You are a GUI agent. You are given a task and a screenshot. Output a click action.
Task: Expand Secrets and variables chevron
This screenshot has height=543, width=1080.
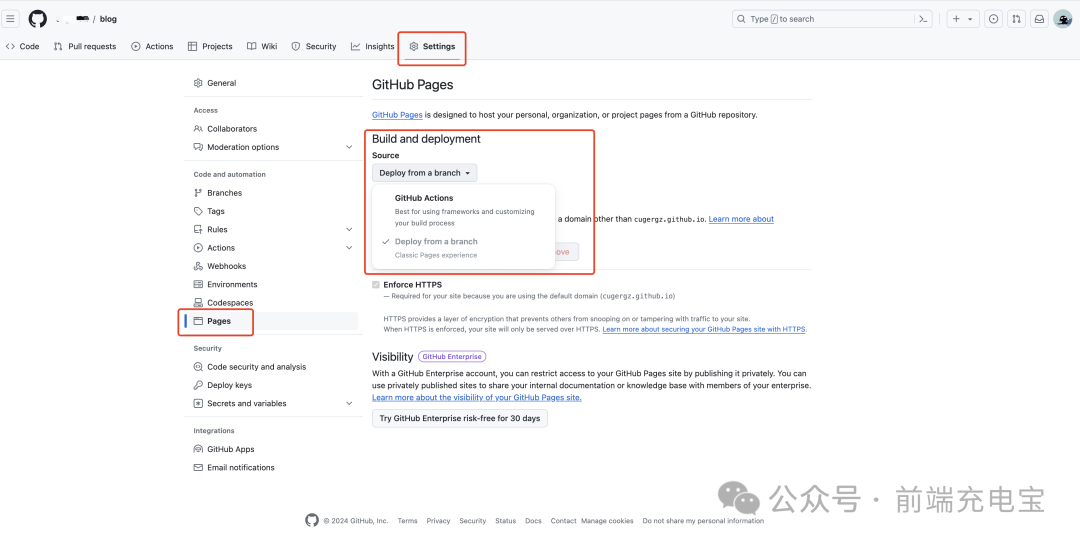[x=349, y=404]
